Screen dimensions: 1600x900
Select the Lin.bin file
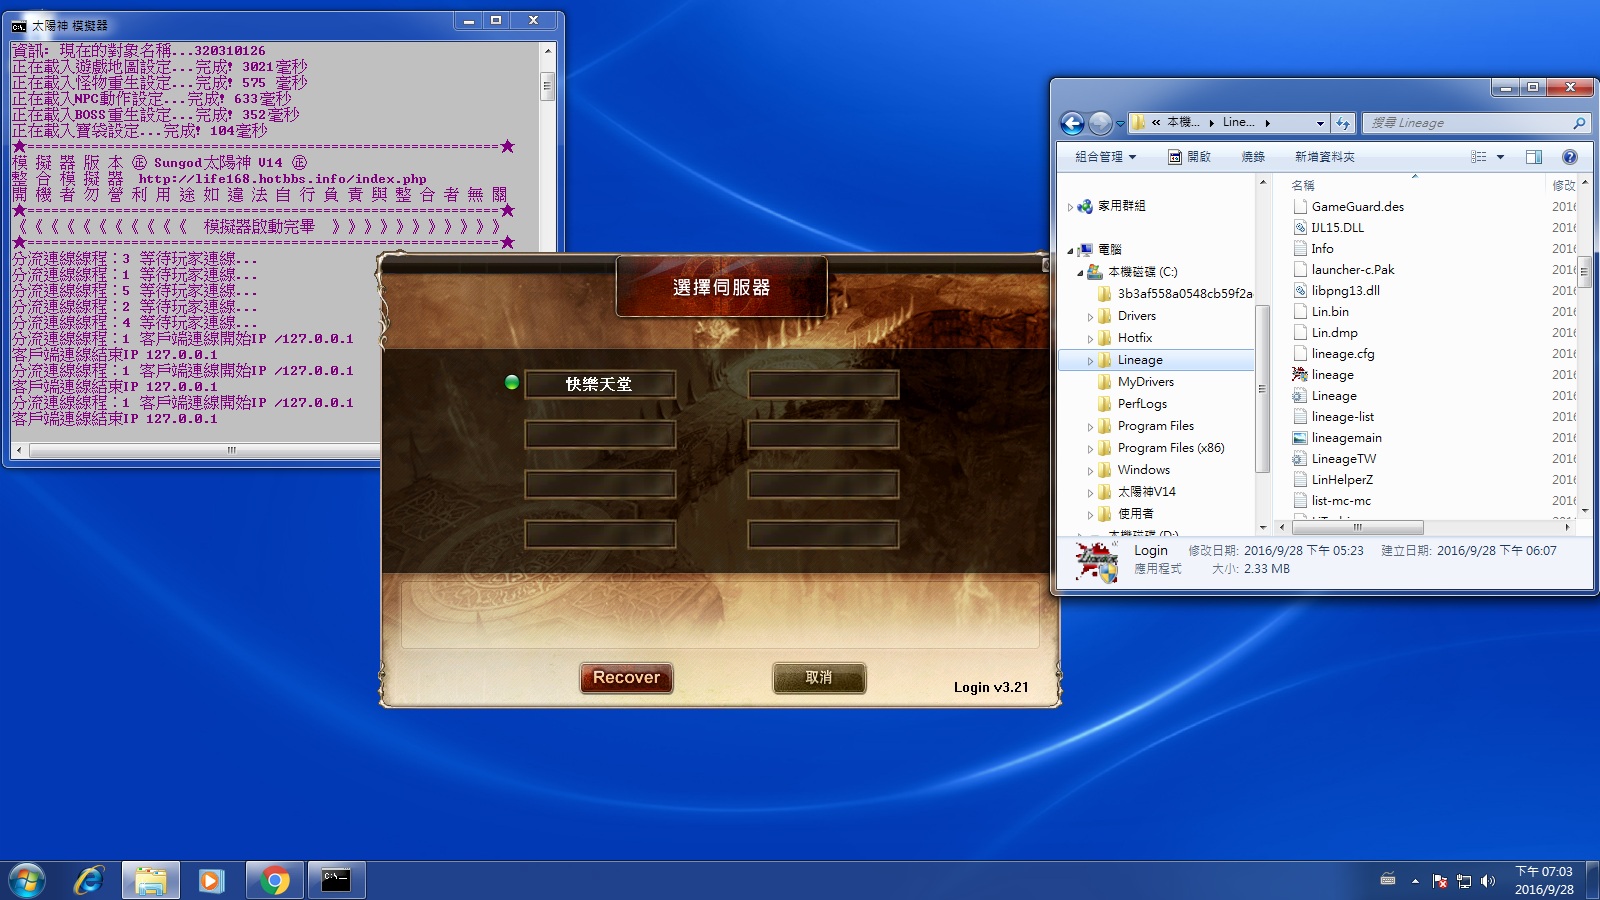tap(1330, 311)
